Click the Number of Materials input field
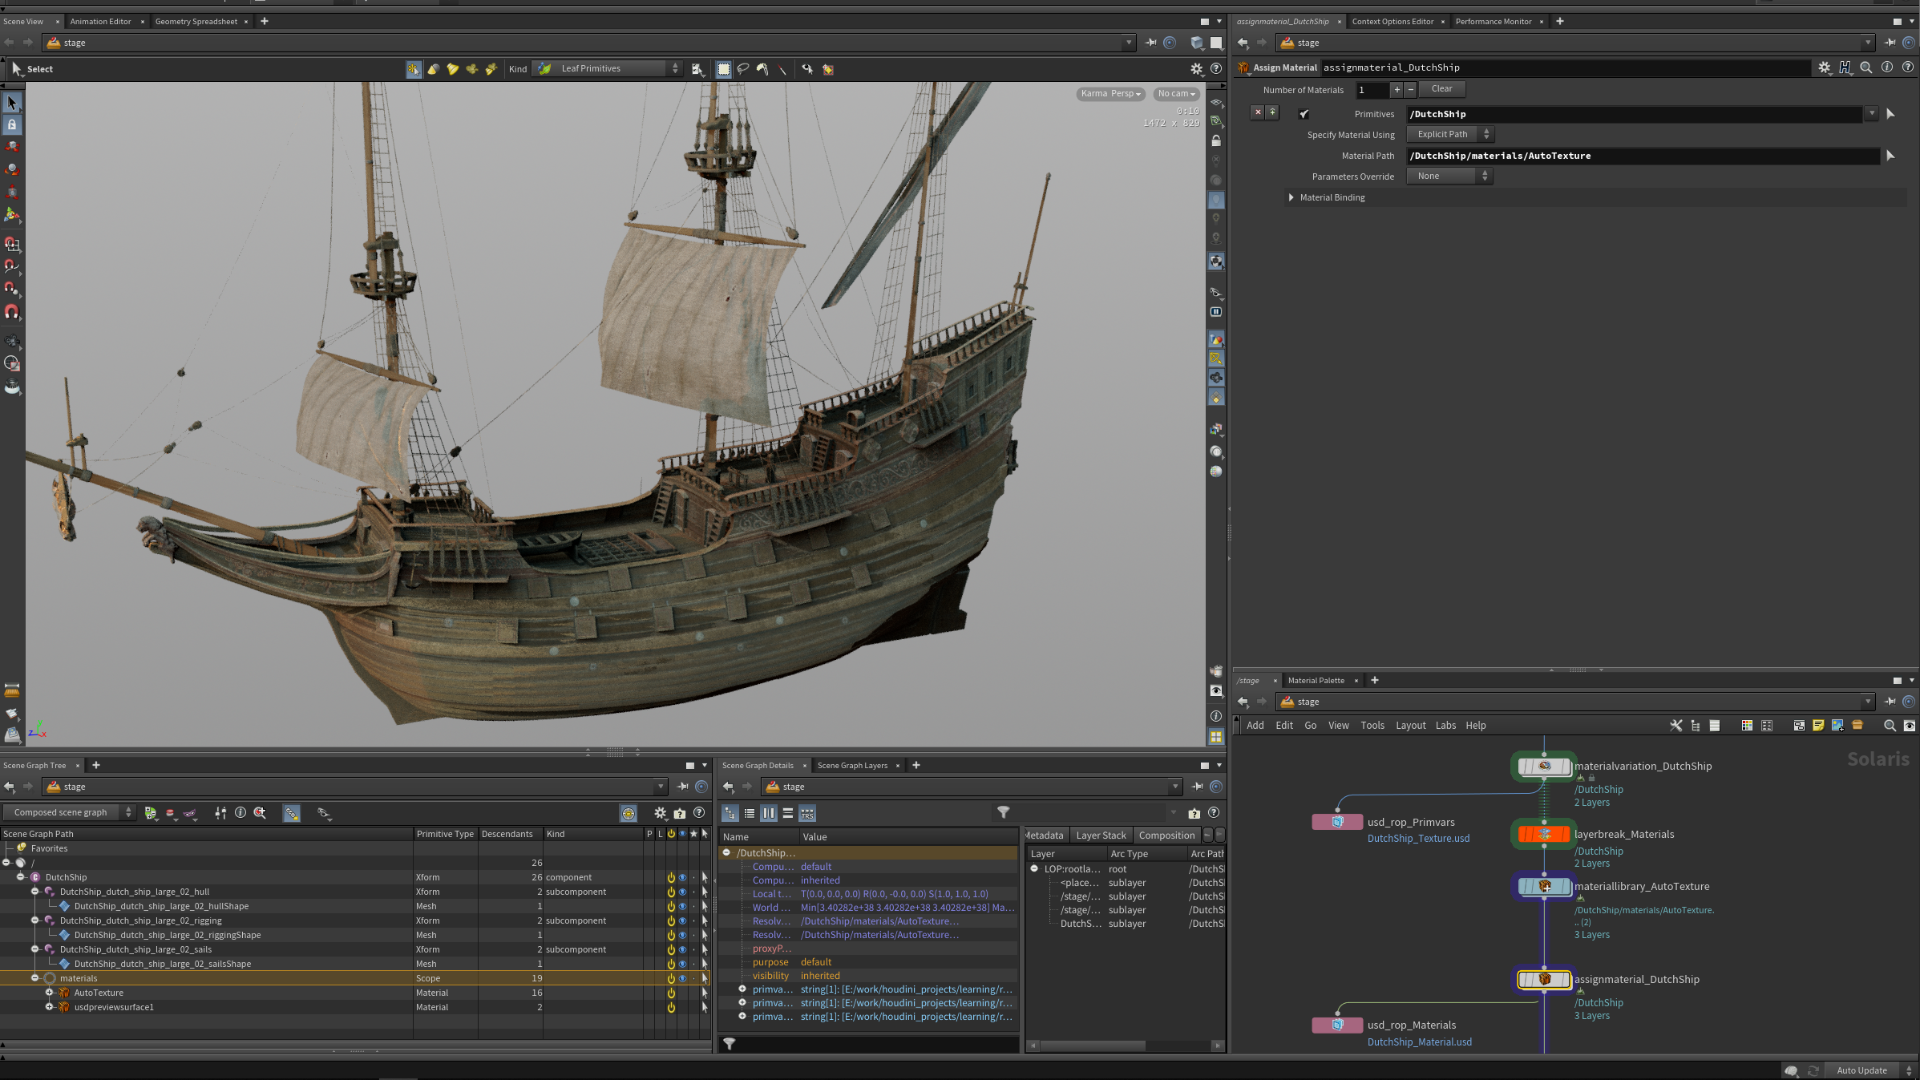 [x=1371, y=90]
